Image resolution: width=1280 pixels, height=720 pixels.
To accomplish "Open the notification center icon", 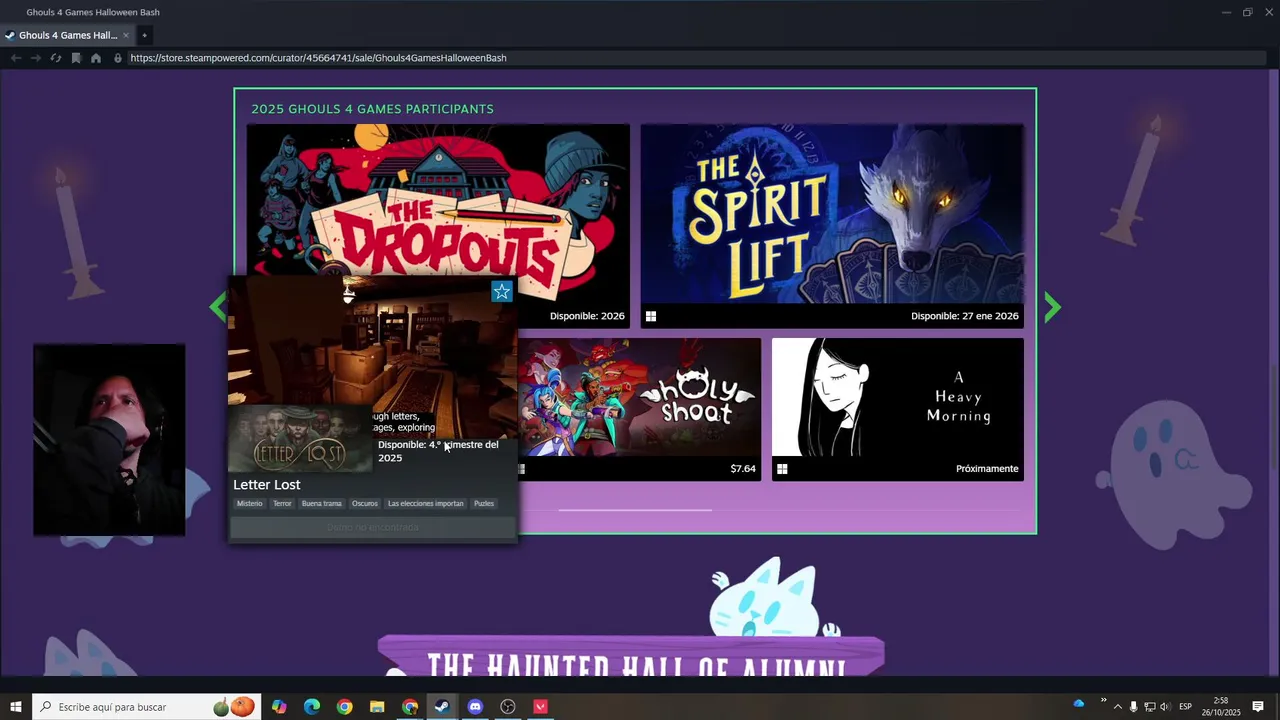I will click(1258, 707).
